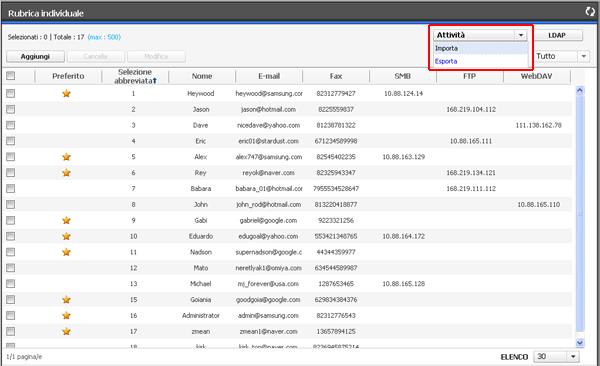The image size is (600, 366).
Task: Click SMB address 10.88.124.14
Action: [404, 93]
